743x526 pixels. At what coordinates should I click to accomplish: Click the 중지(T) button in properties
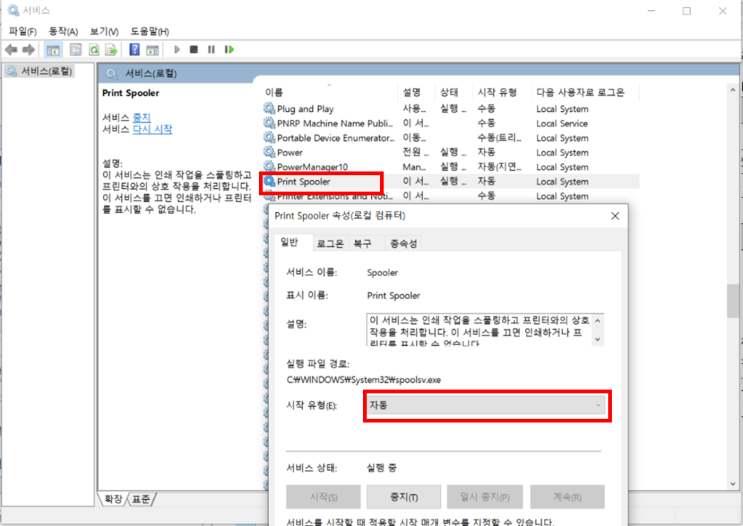pos(404,497)
